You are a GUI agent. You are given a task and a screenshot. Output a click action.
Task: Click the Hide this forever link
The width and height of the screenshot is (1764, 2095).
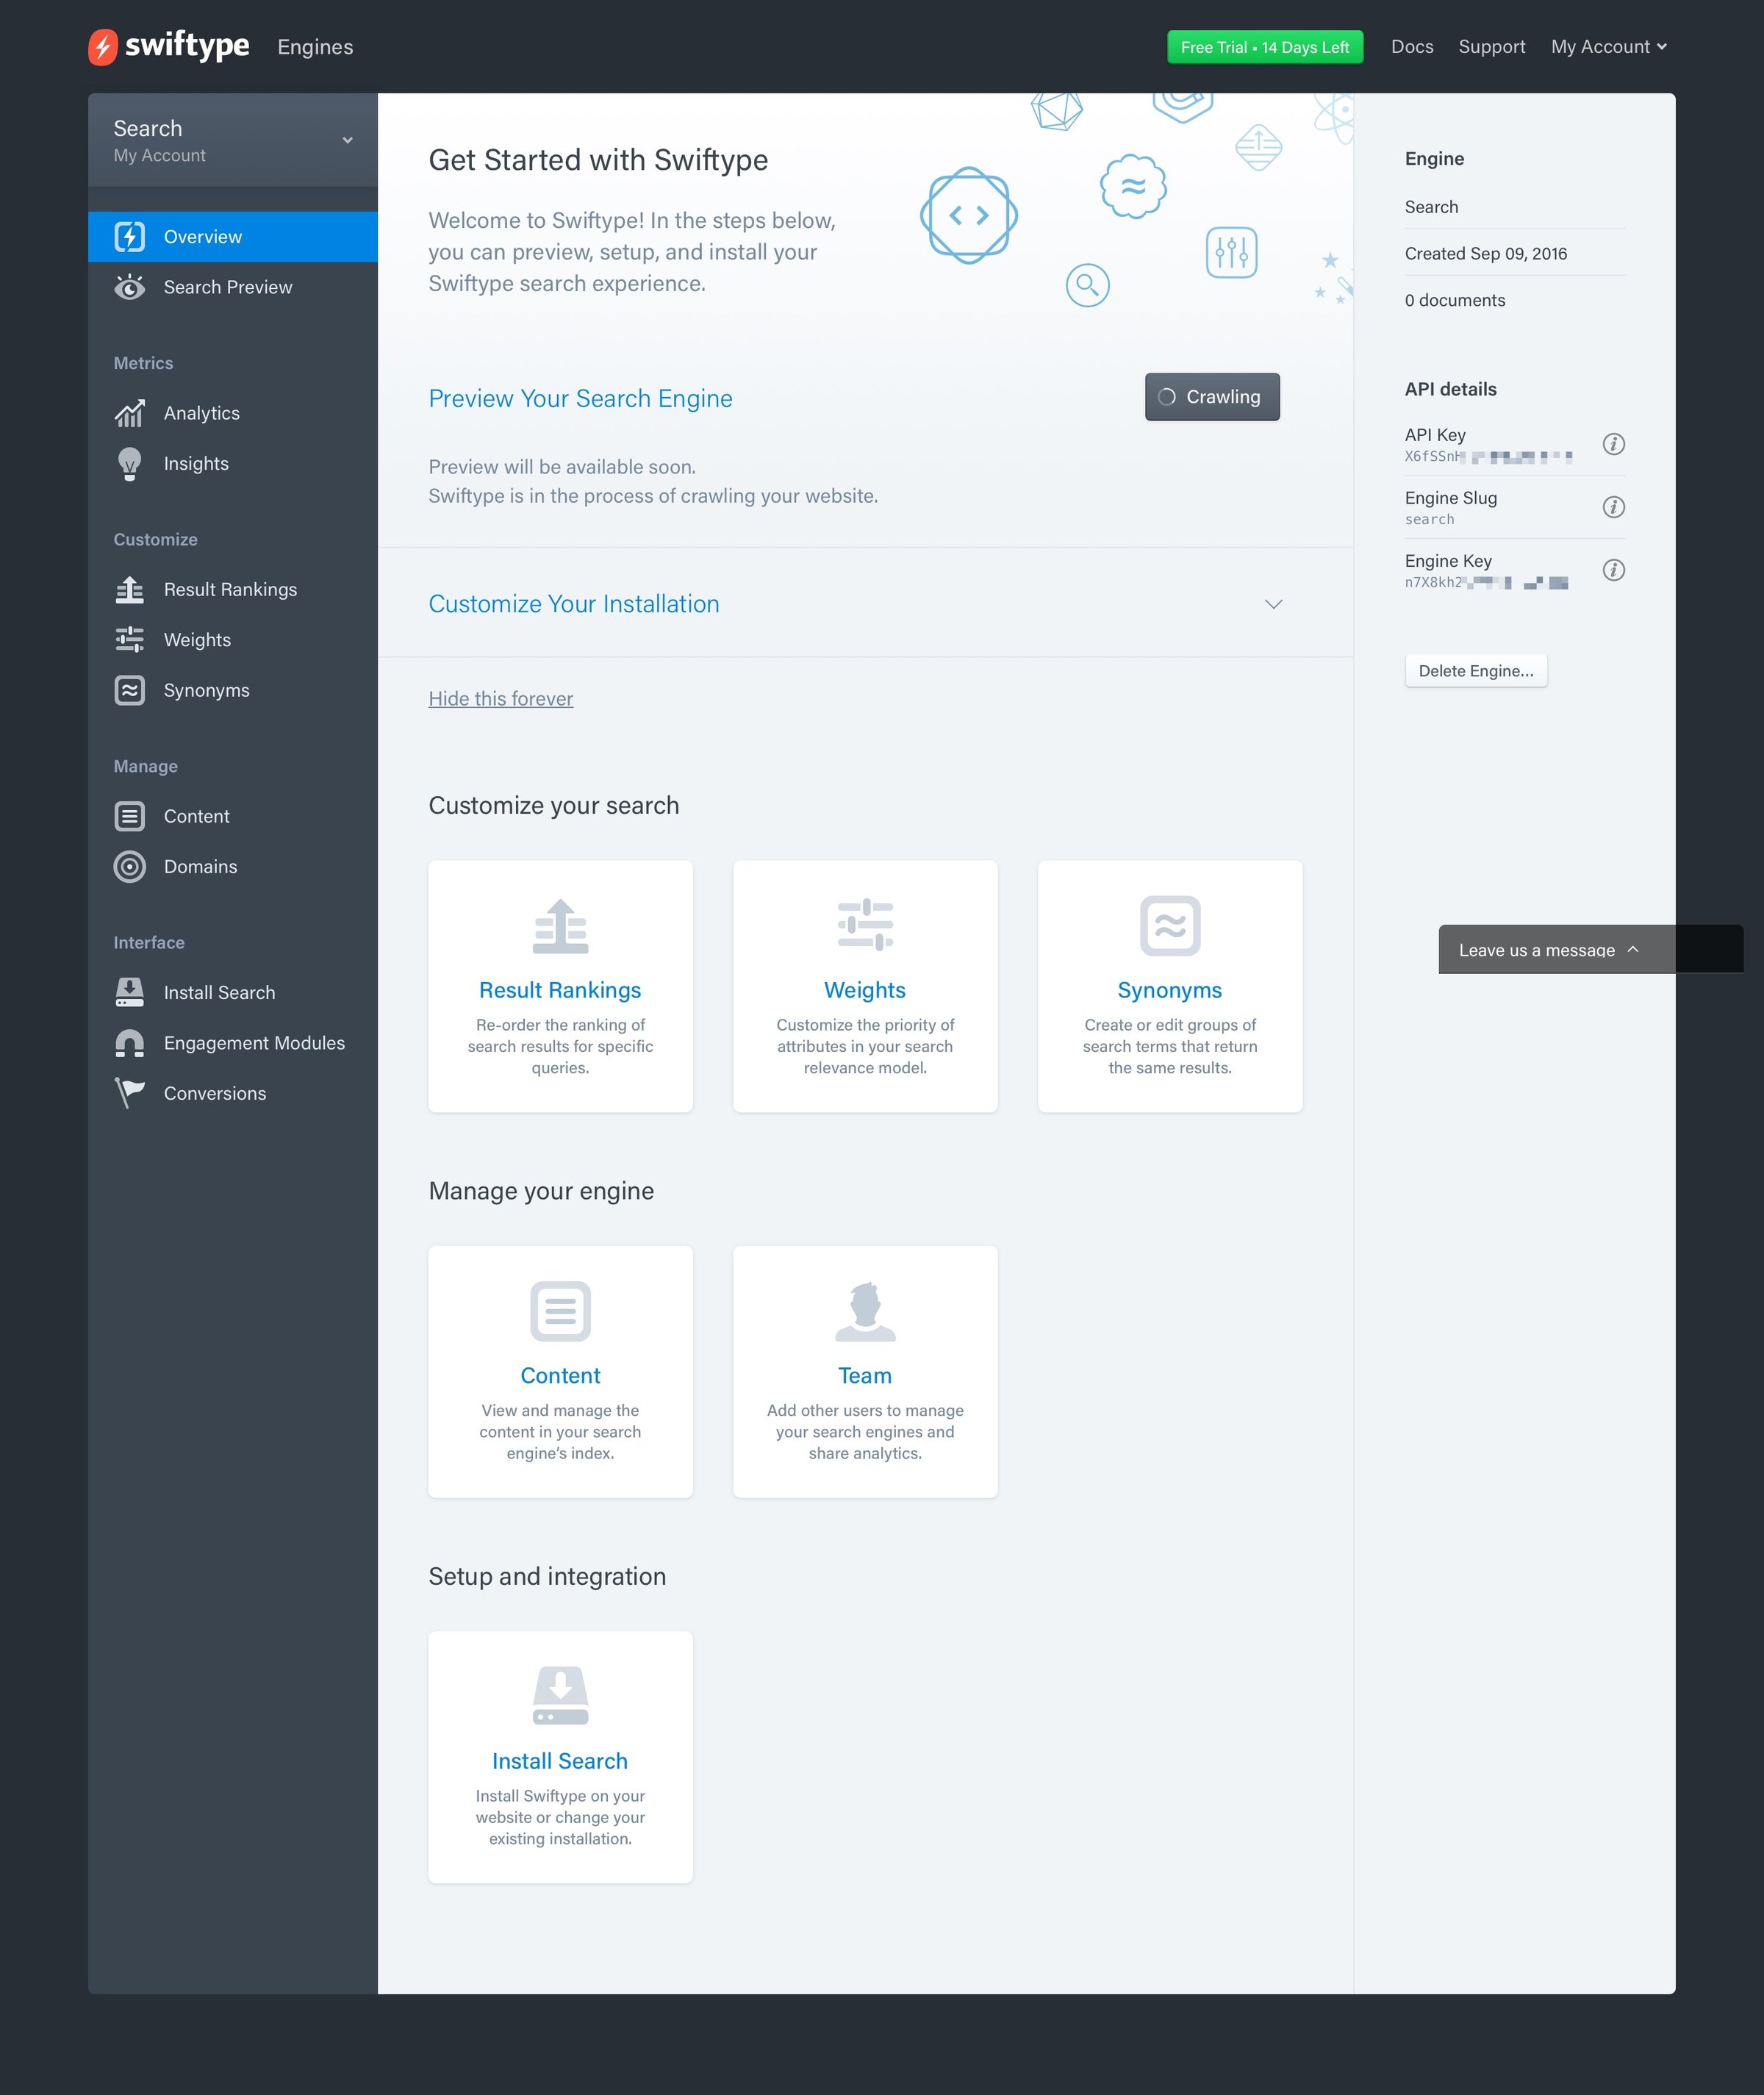(501, 699)
